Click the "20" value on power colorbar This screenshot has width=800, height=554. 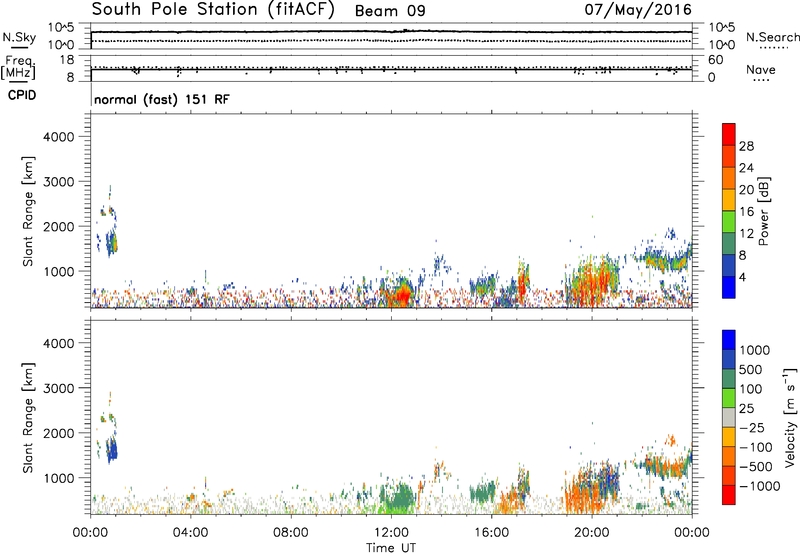(746, 190)
